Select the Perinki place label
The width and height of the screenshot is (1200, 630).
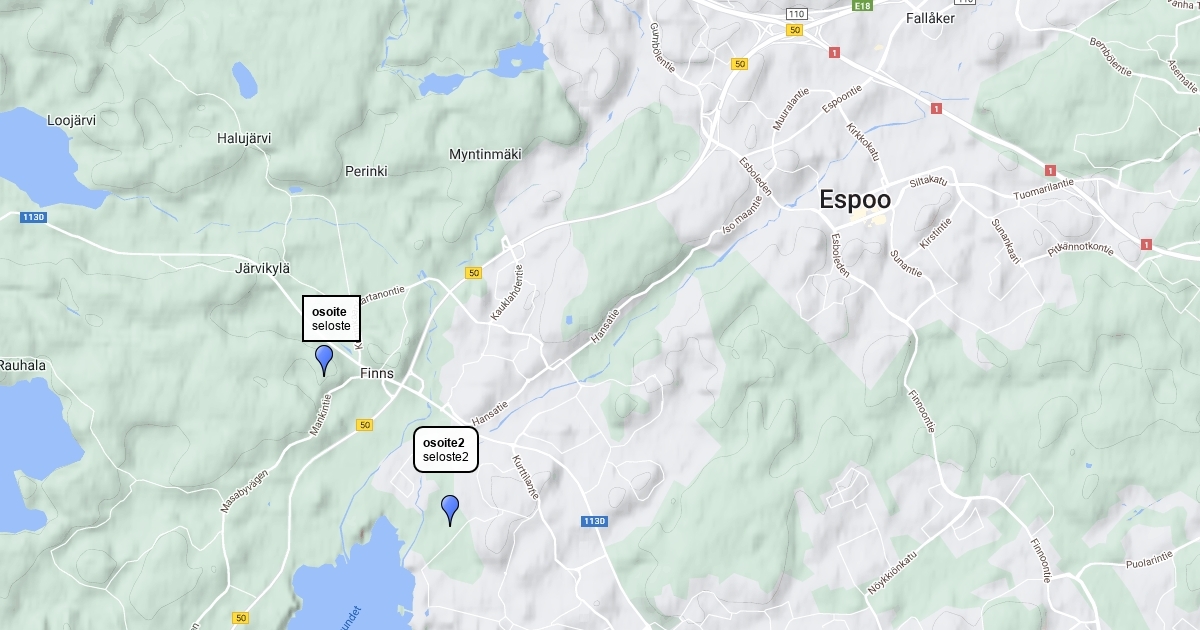[x=366, y=171]
